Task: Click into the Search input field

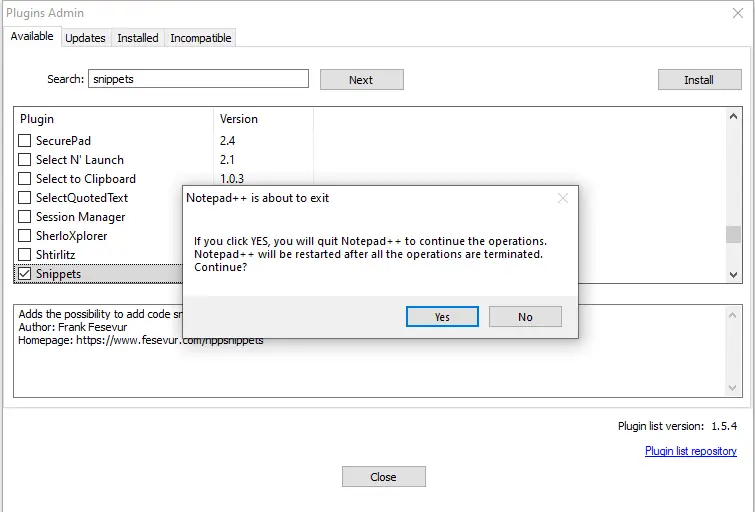Action: [x=198, y=79]
